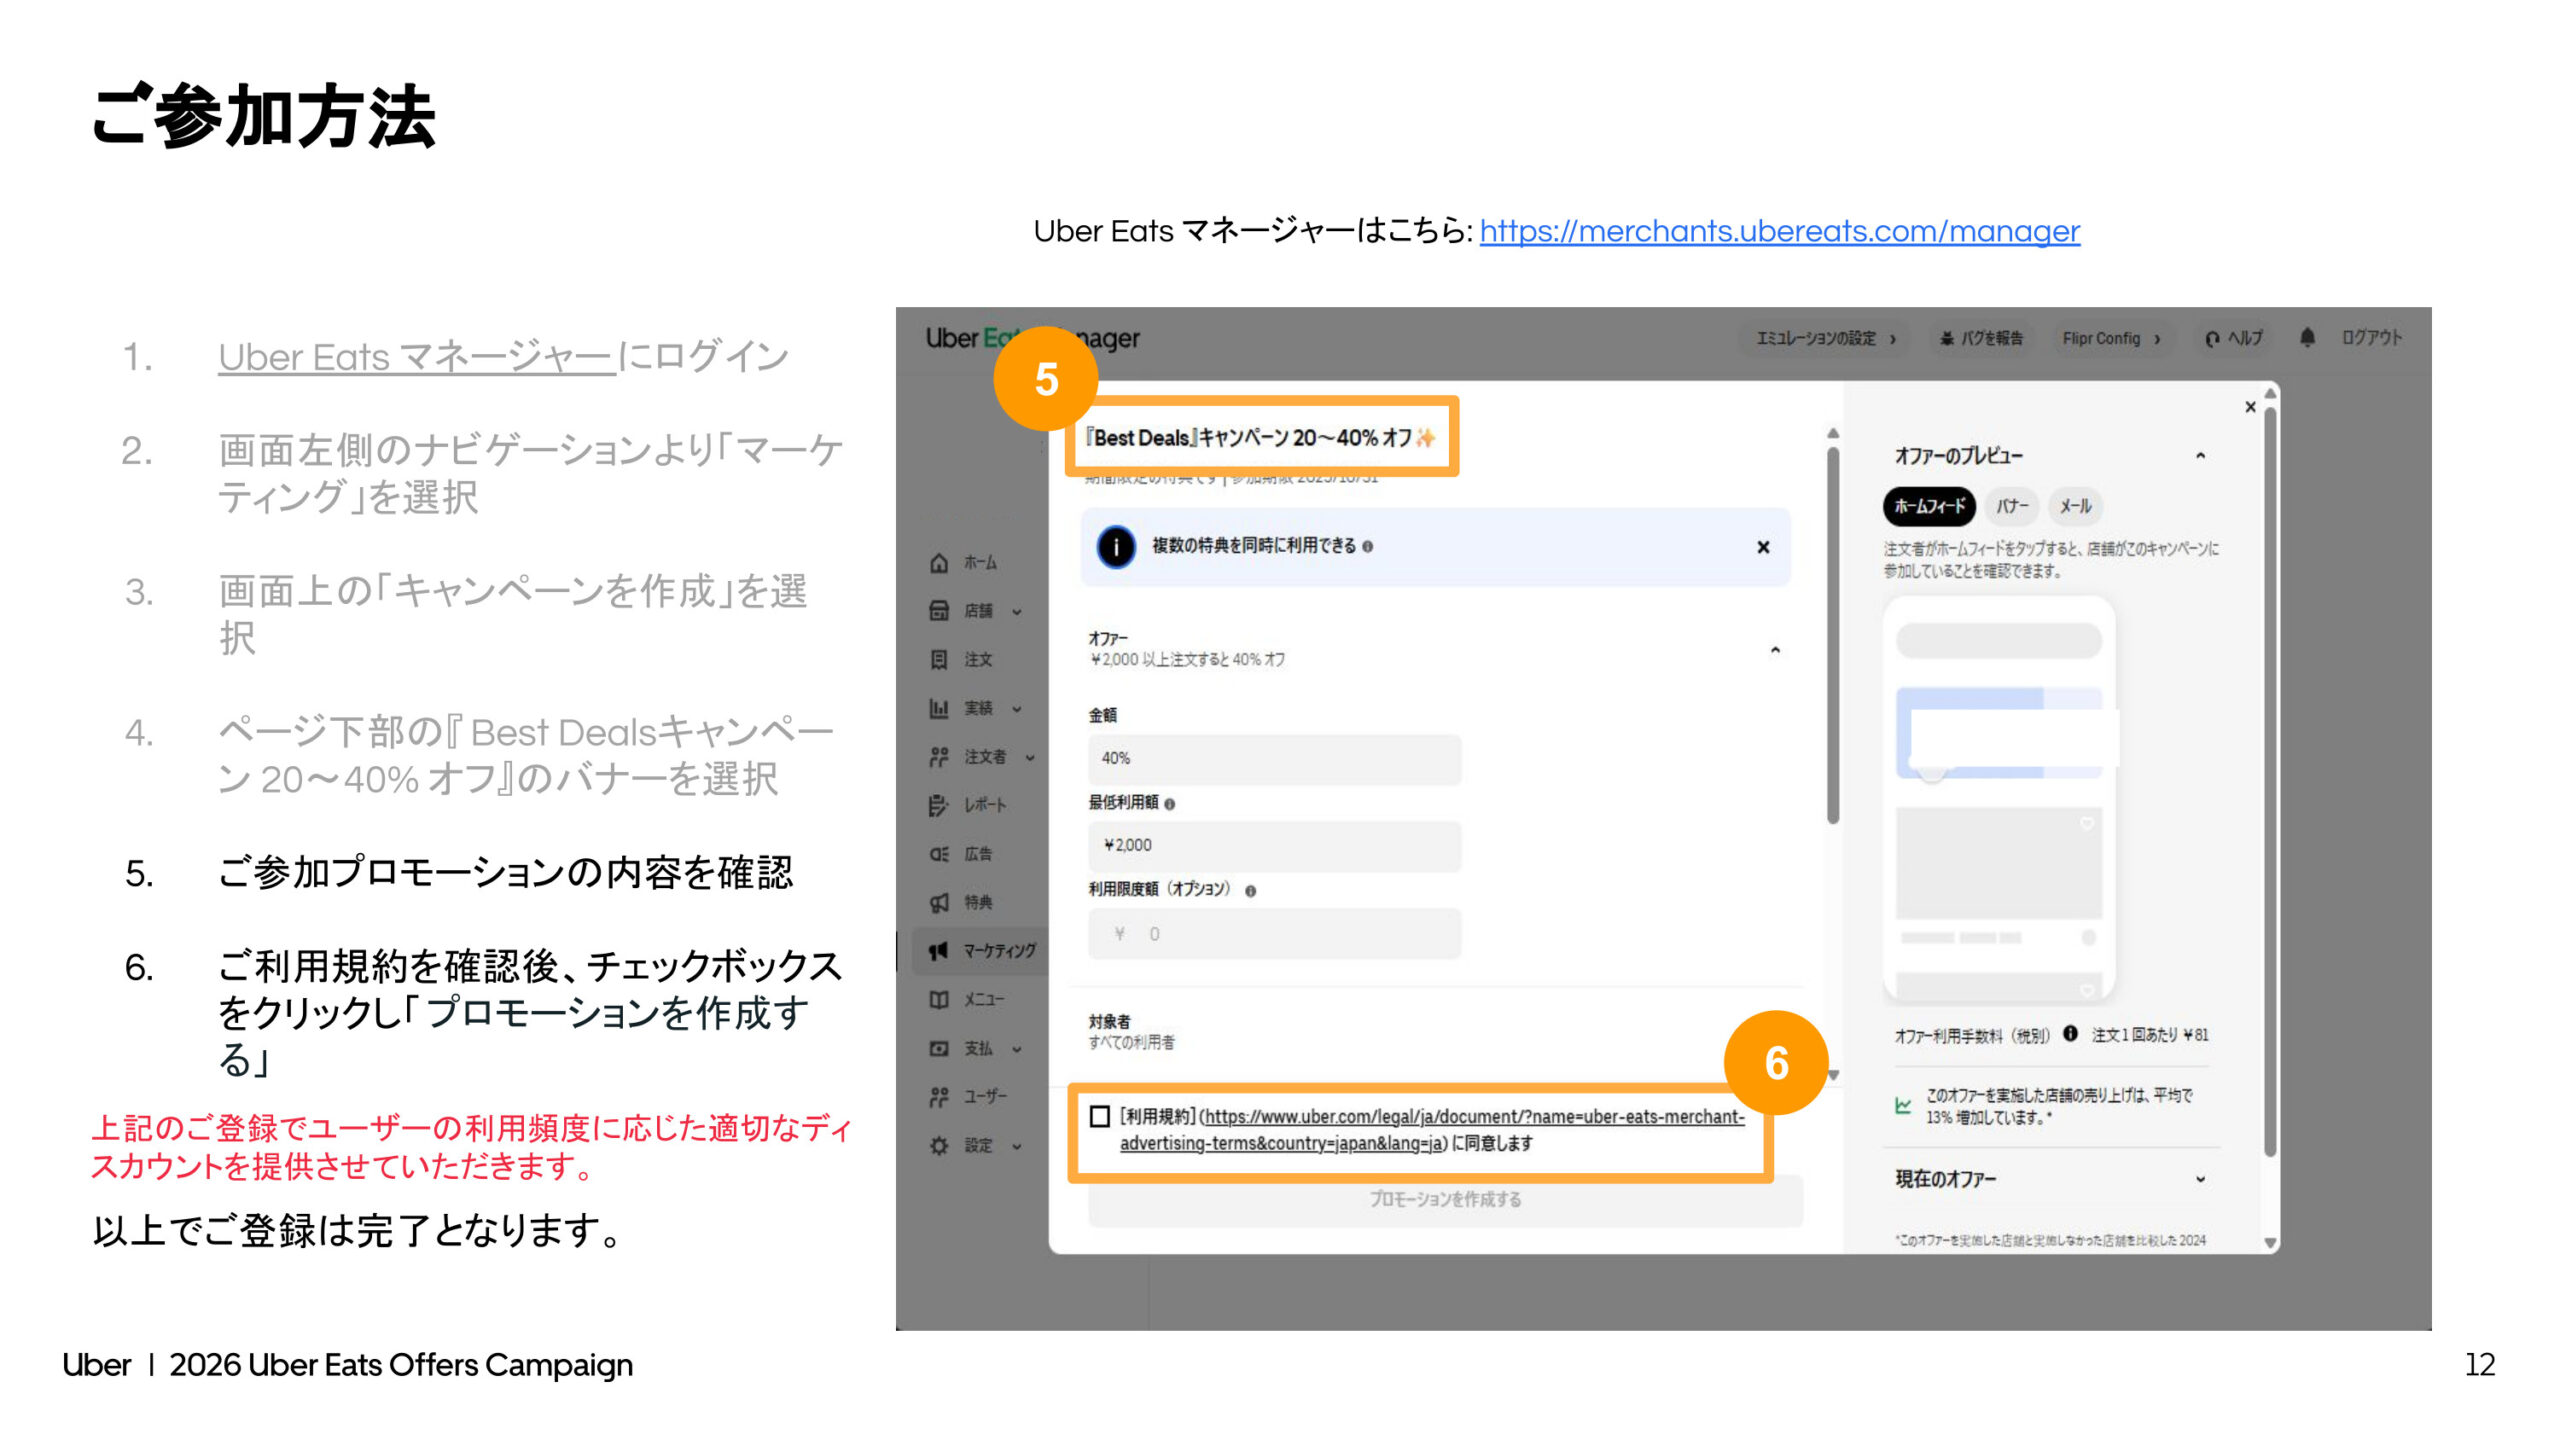
Task: Click the 利用限度額 optional amount field
Action: 1274,934
